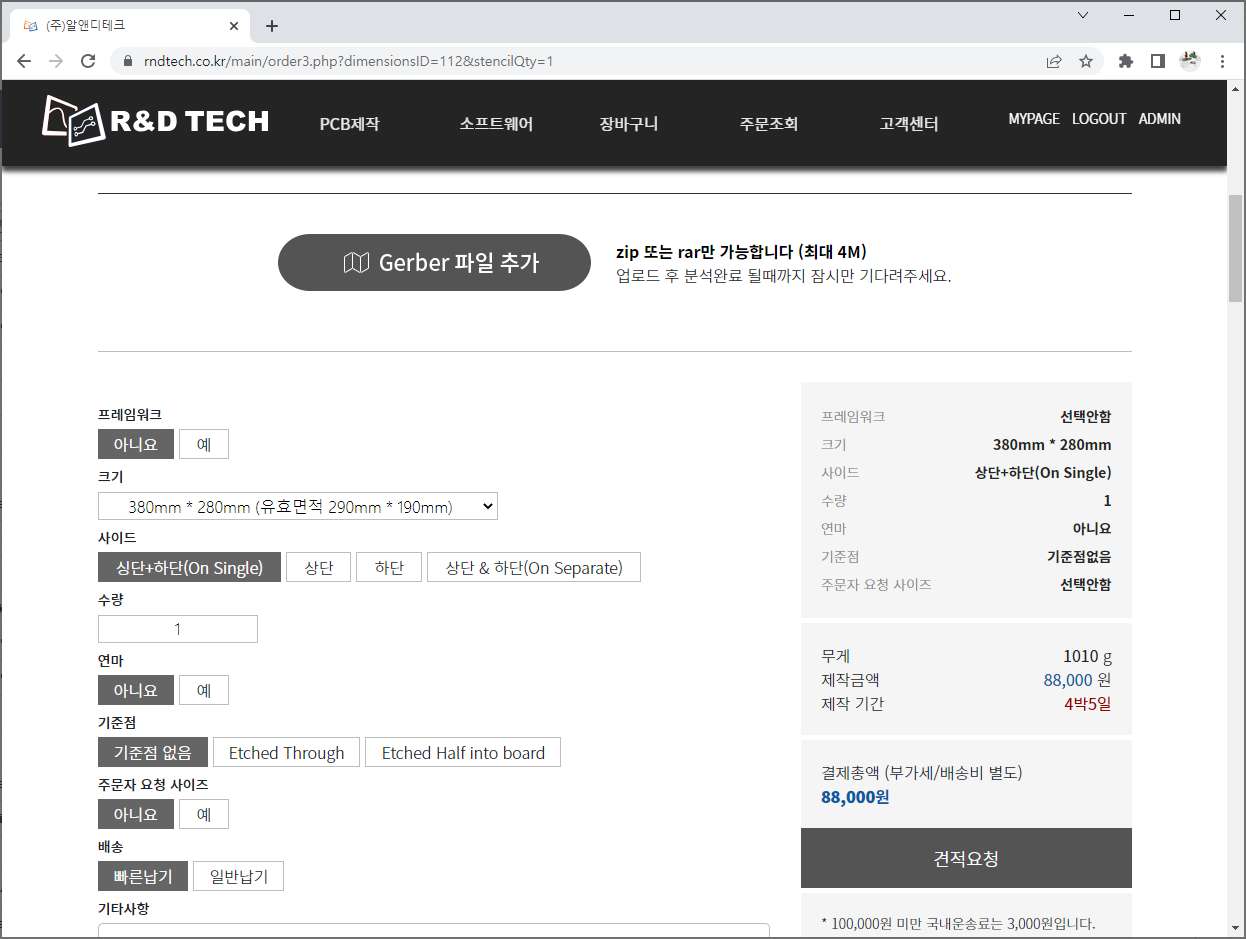This screenshot has width=1246, height=939.
Task: Click the 수량 quantity input field
Action: click(x=178, y=629)
